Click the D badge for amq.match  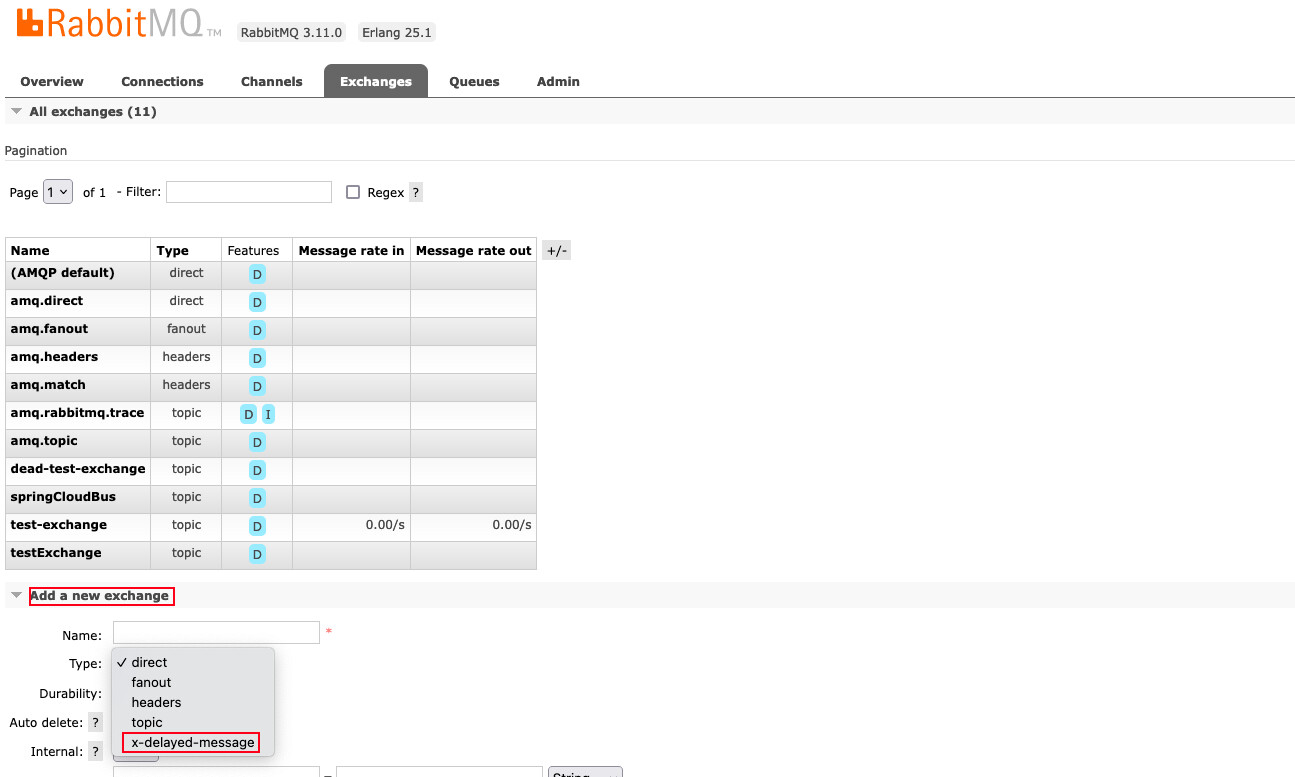[x=257, y=386]
